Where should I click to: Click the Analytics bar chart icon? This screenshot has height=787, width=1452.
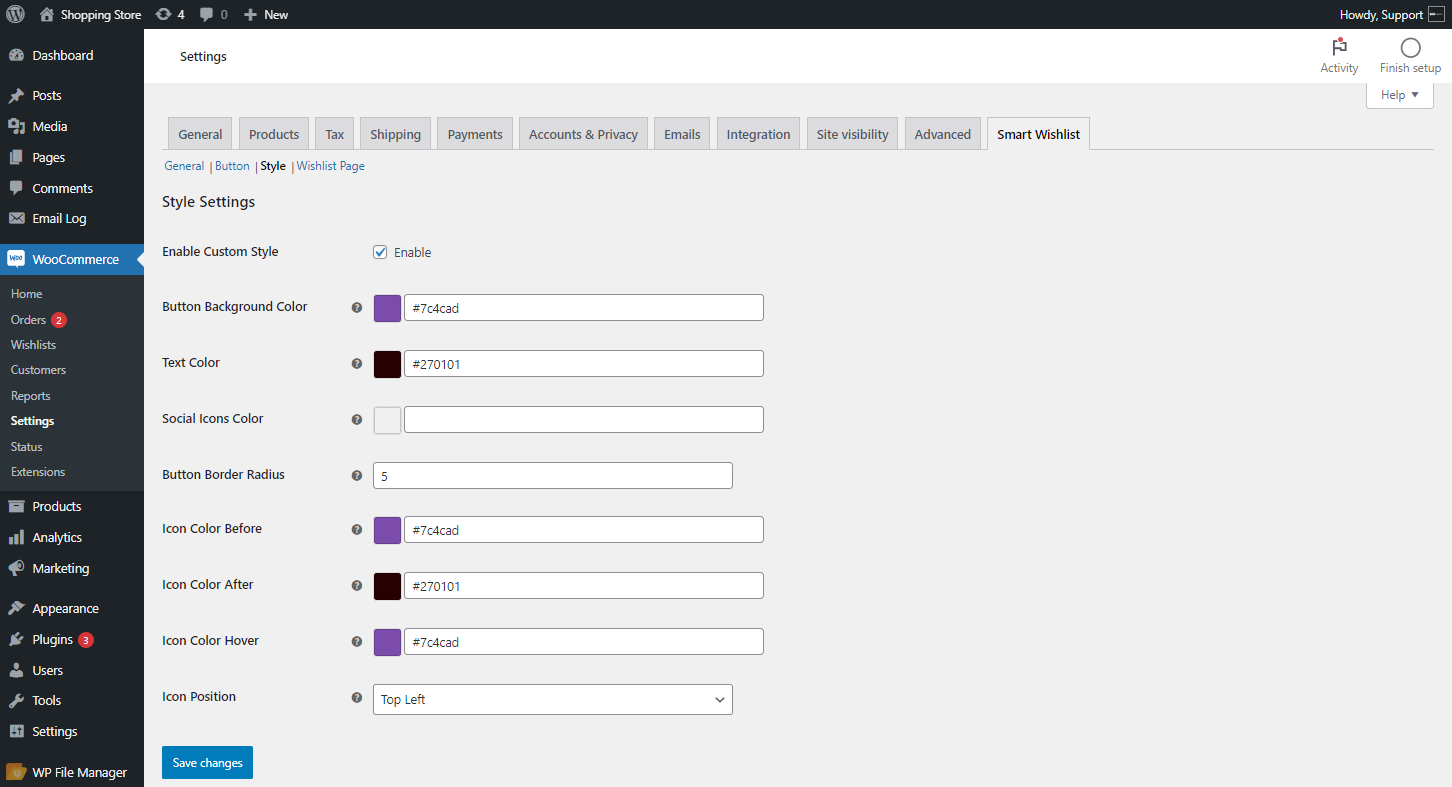17,538
